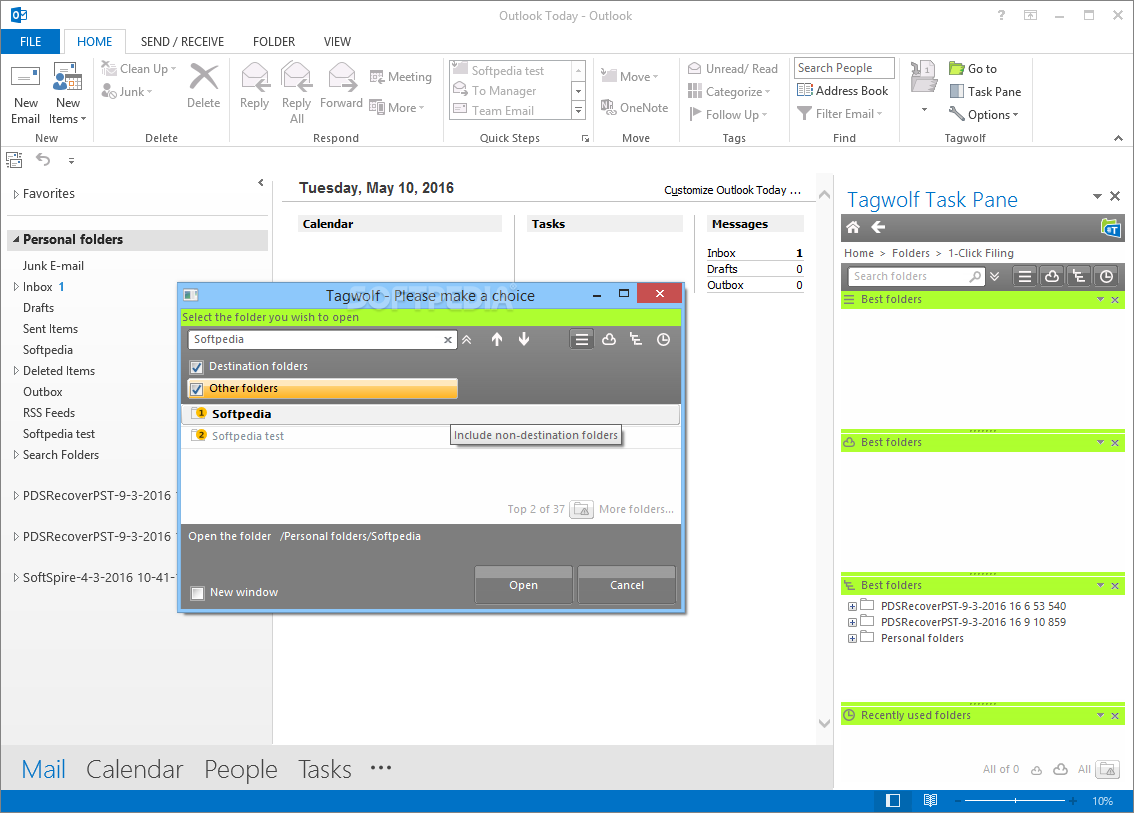1134x813 pixels.
Task: Select the recent clock icon in dialog
Action: (663, 339)
